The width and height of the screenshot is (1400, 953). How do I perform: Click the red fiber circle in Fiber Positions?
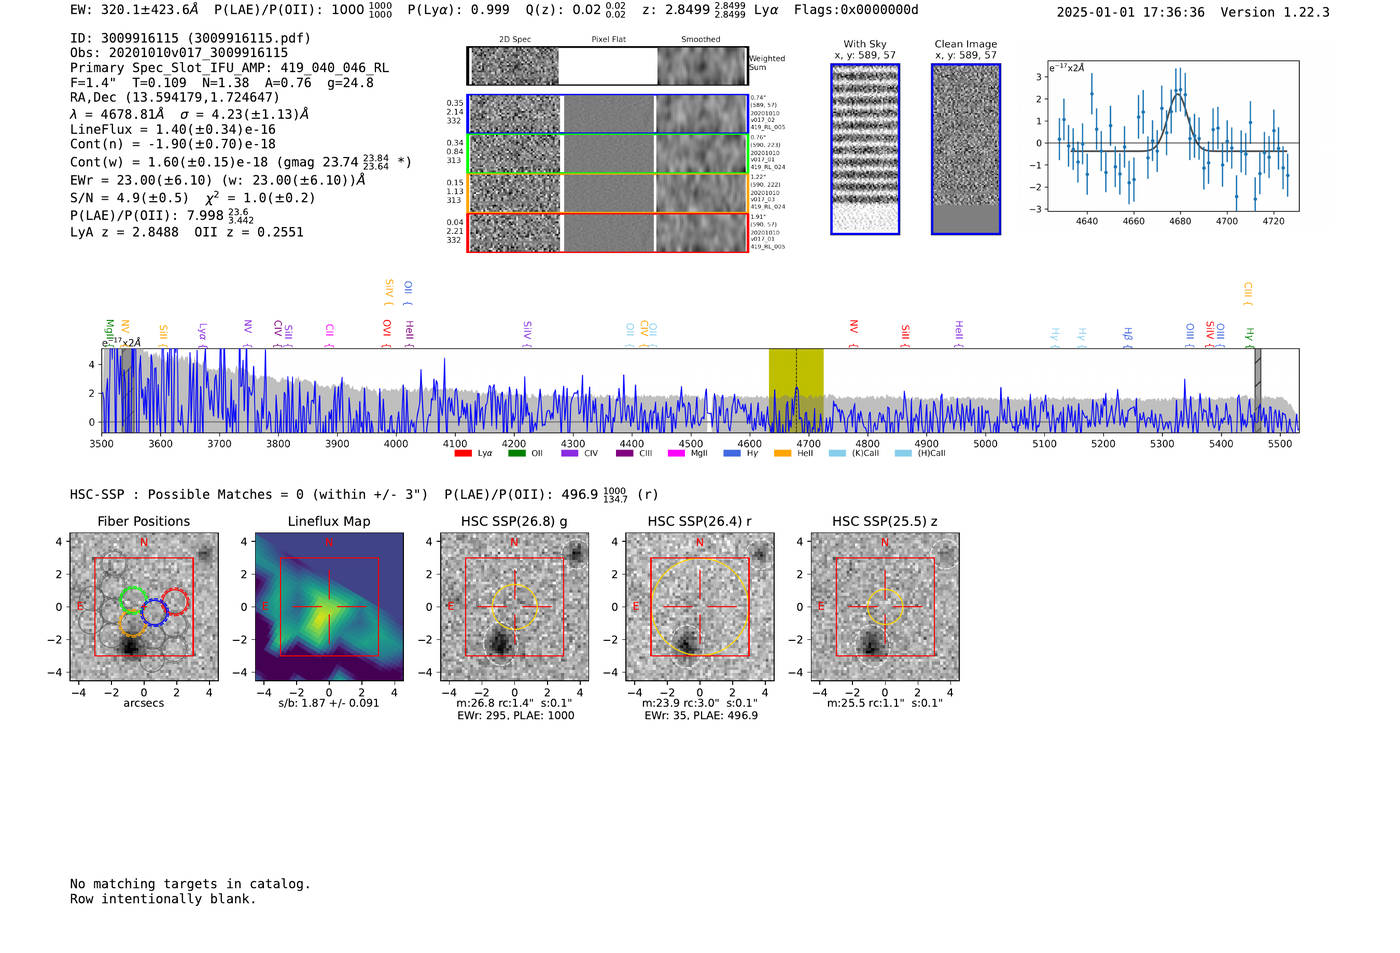pos(175,601)
